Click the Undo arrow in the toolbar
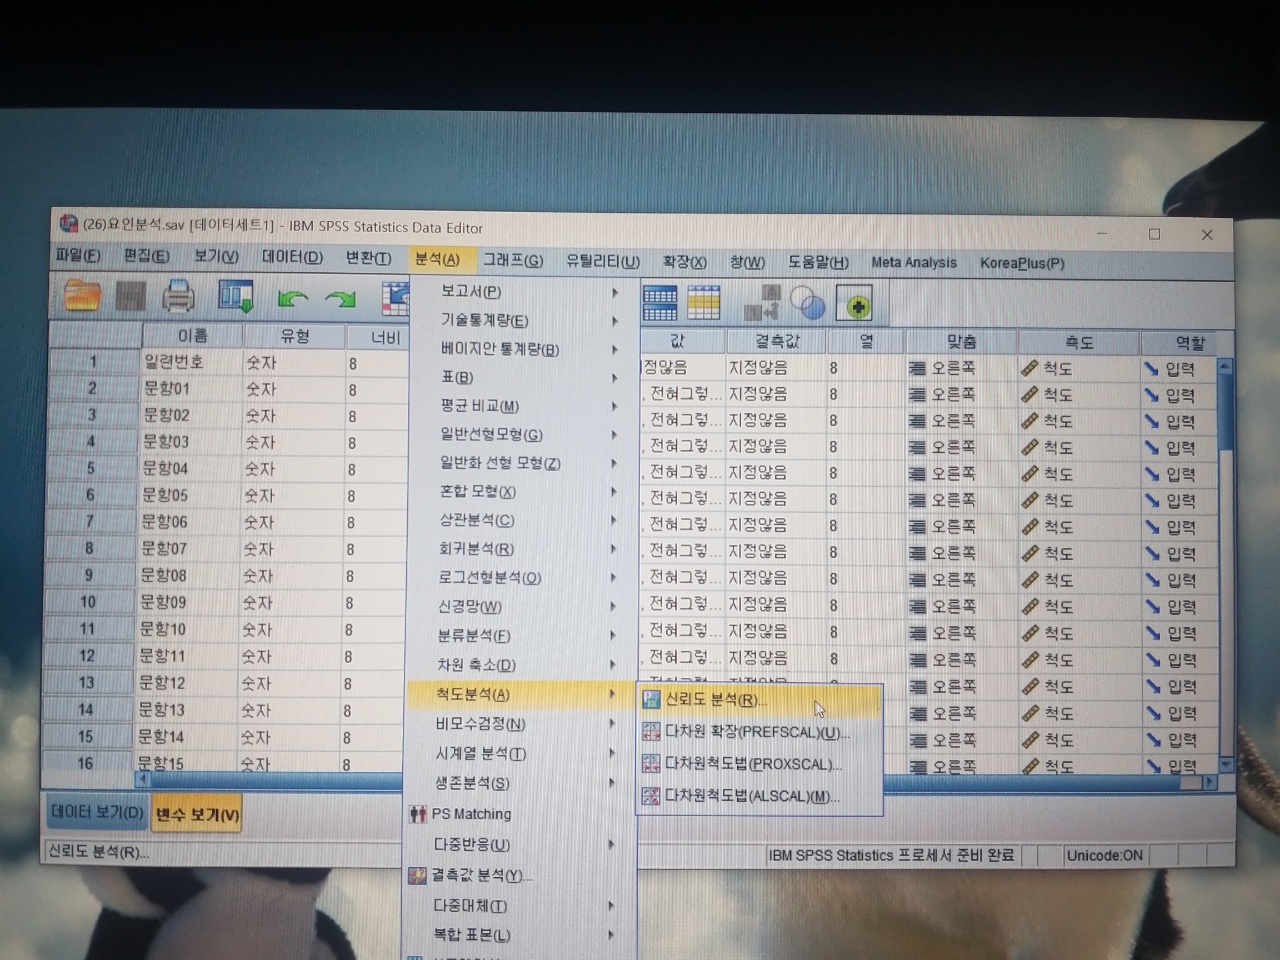The width and height of the screenshot is (1280, 960). point(293,298)
